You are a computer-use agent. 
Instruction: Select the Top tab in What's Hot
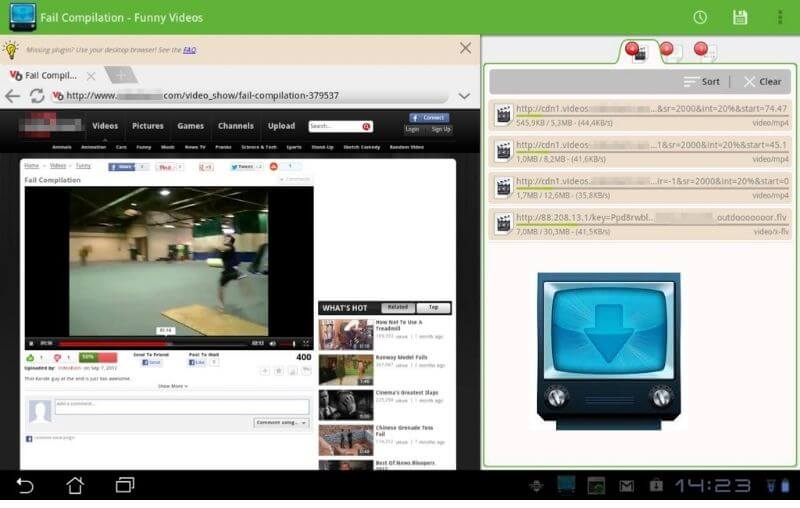(433, 308)
